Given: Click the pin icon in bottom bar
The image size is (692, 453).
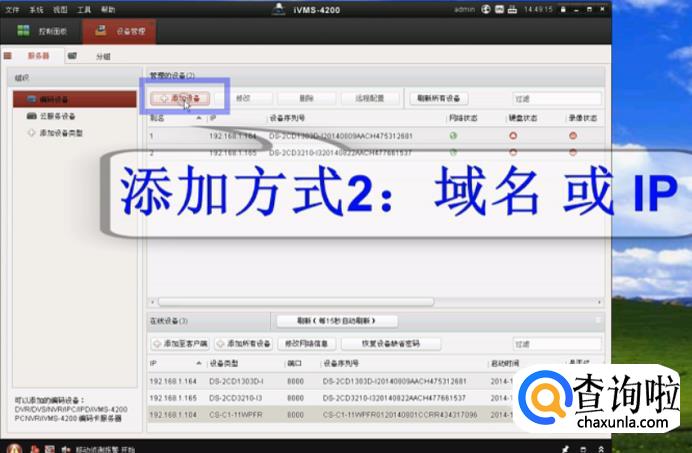Looking at the screenshot, I should 565,449.
